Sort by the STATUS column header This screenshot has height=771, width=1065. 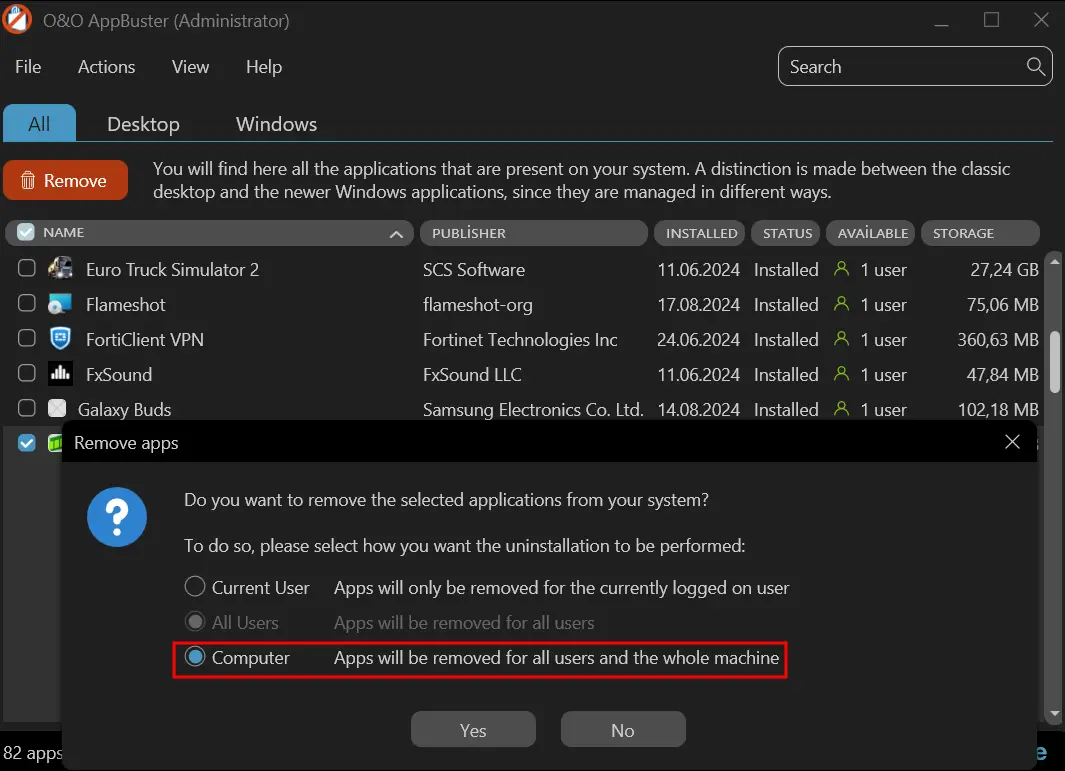[x=787, y=233]
